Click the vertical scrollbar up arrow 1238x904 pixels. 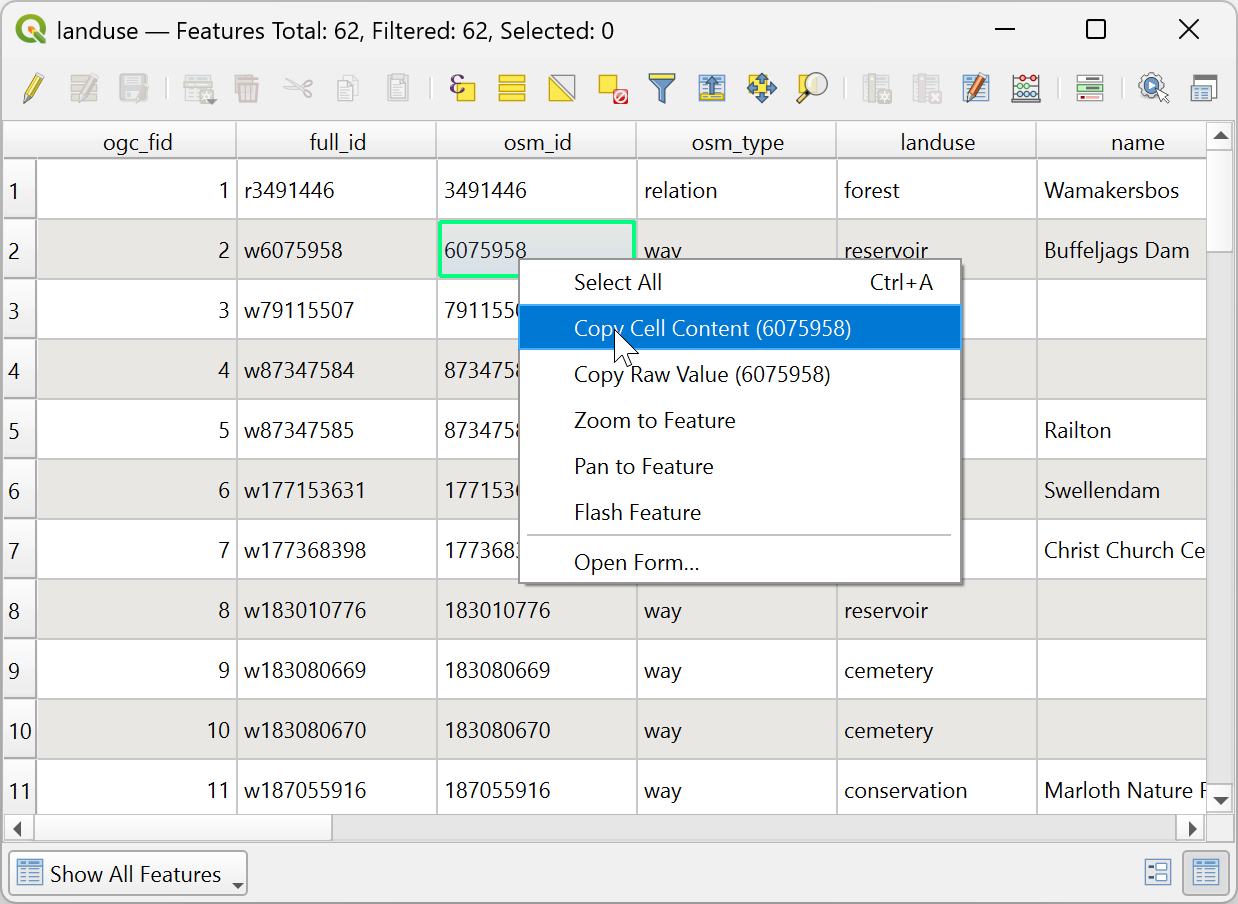pyautogui.click(x=1220, y=135)
